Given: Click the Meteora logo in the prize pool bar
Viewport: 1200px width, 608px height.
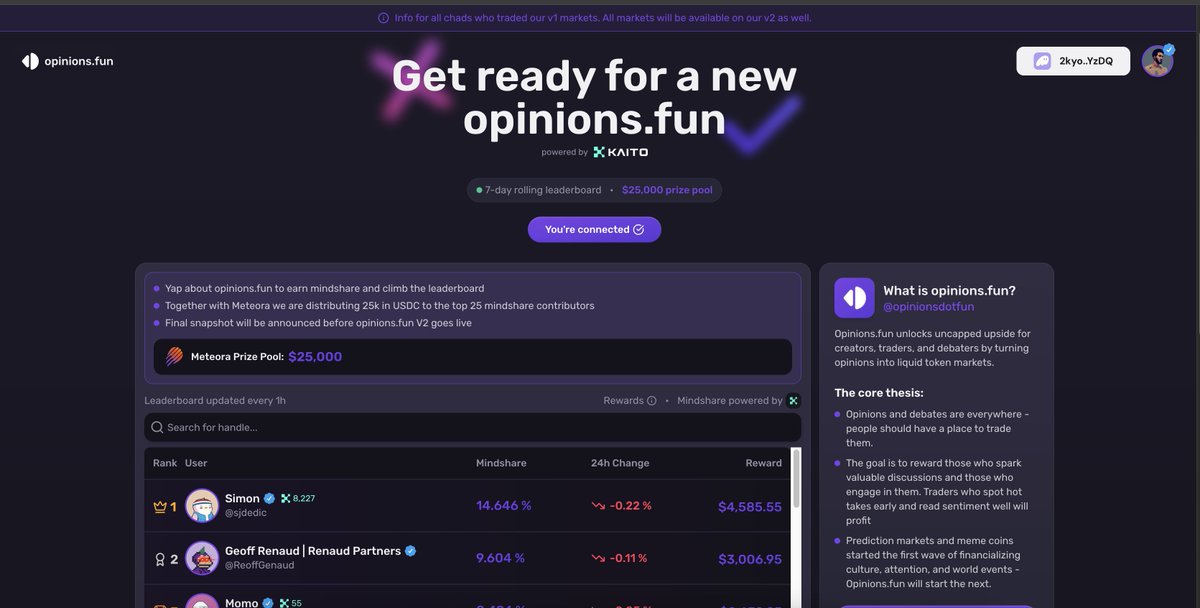Looking at the screenshot, I should (174, 356).
